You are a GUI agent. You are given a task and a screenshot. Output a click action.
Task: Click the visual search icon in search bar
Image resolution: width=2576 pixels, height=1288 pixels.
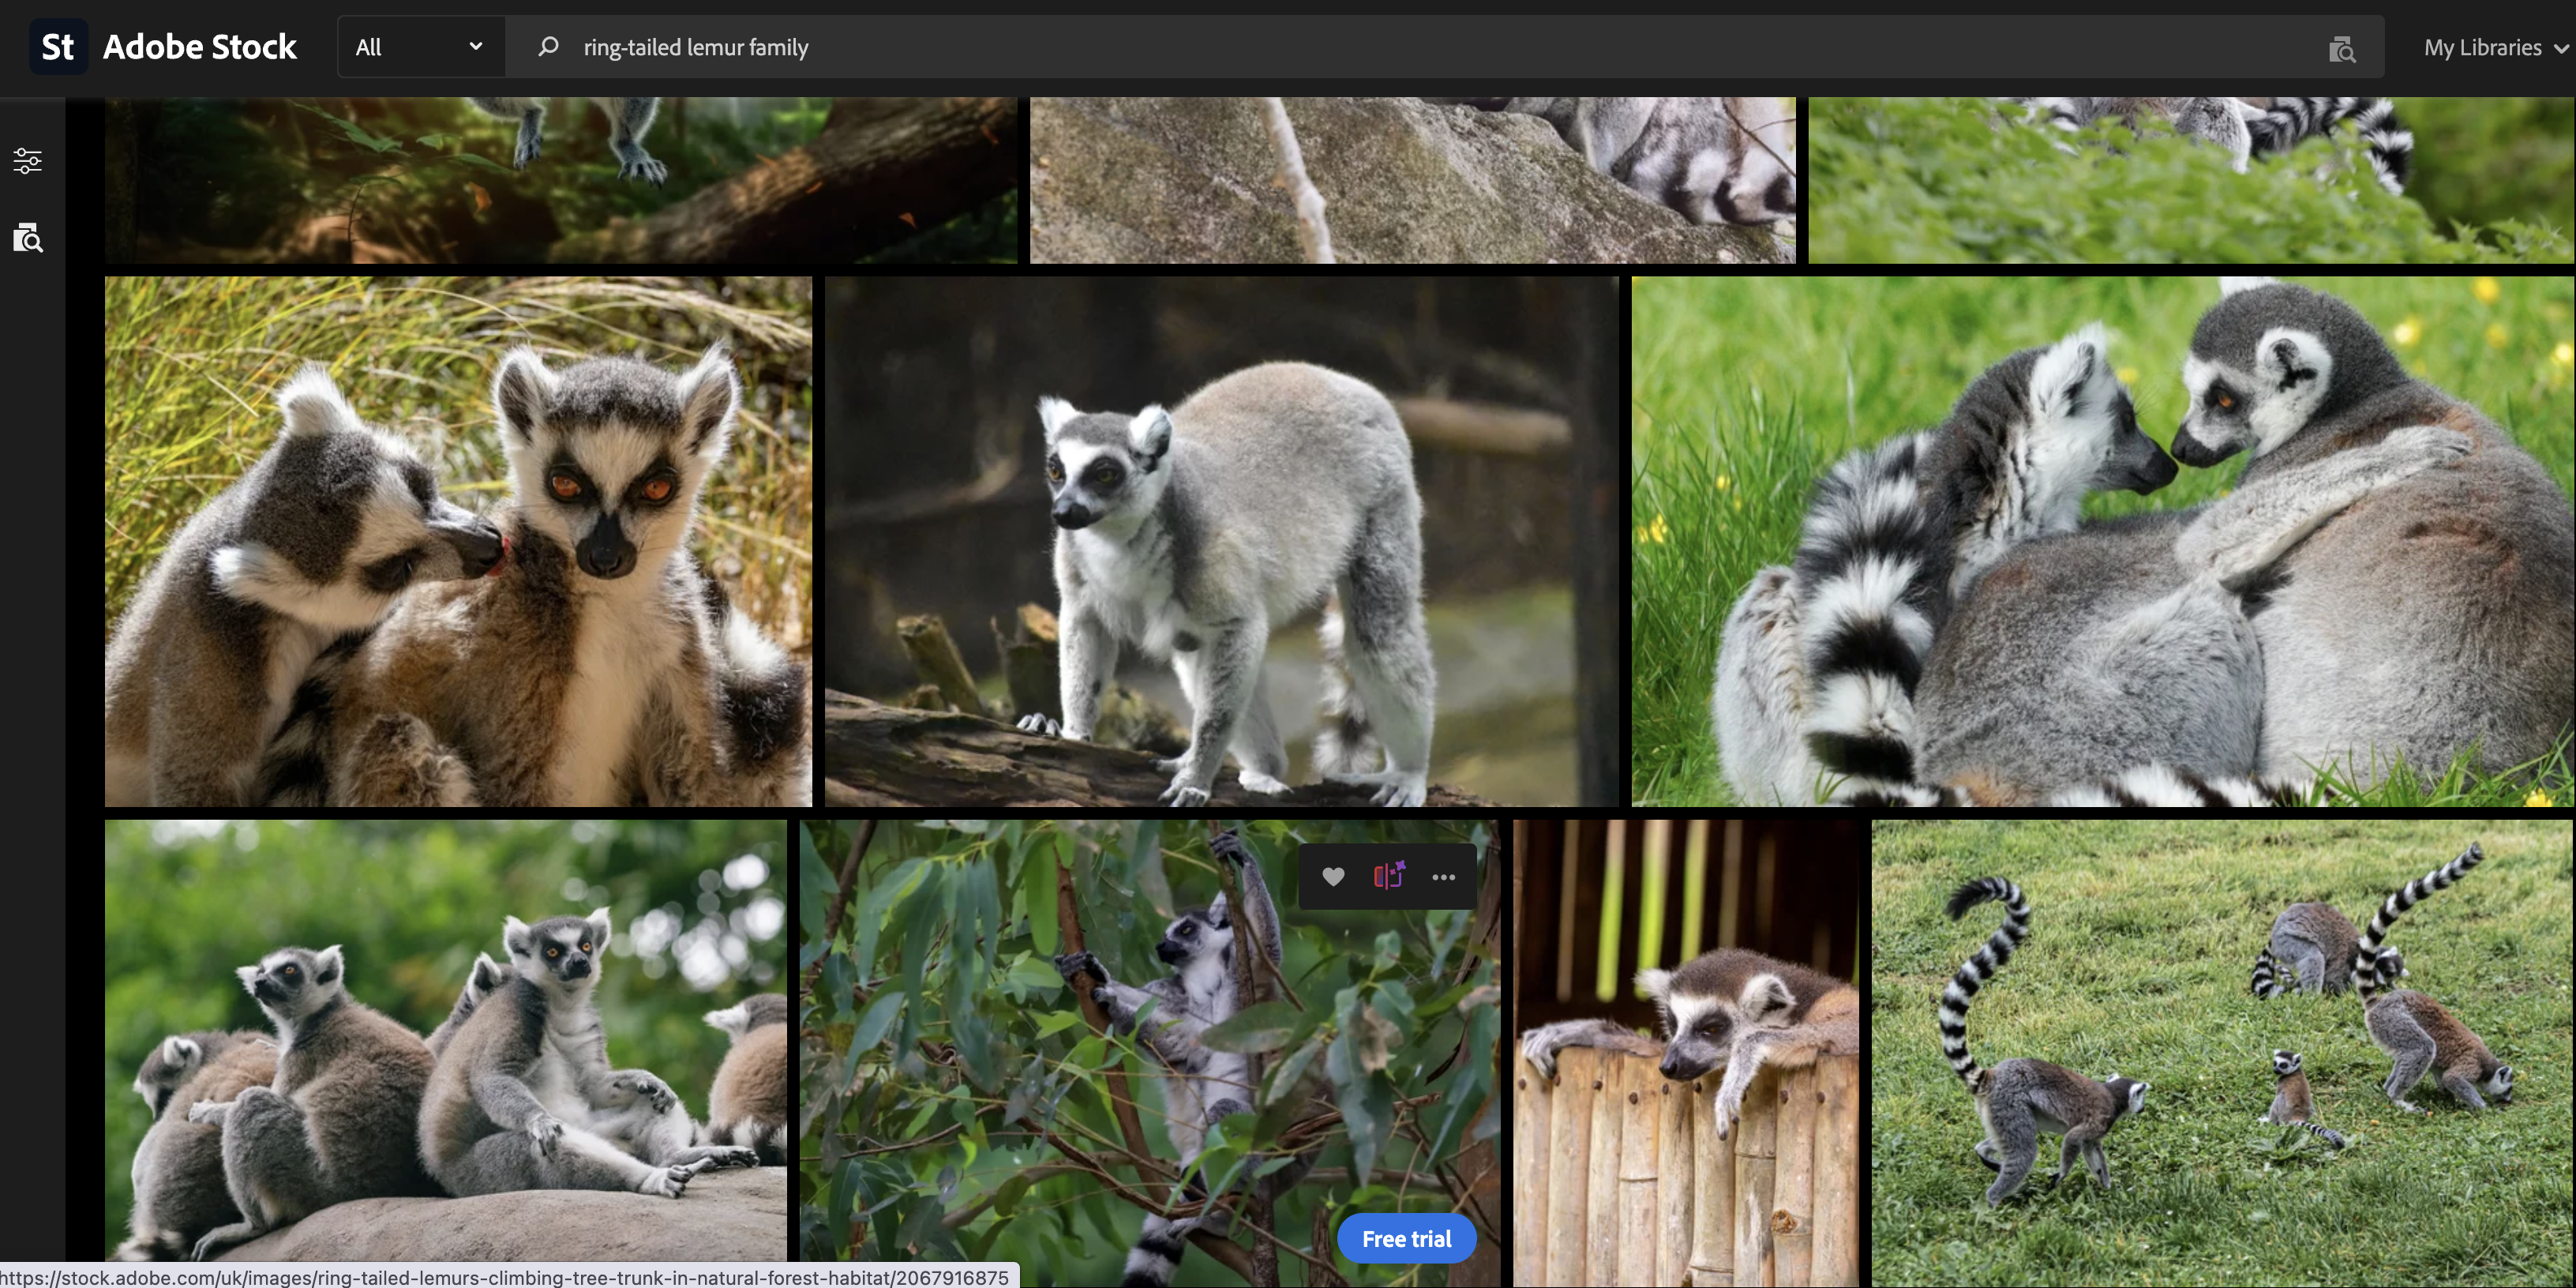coord(2342,48)
